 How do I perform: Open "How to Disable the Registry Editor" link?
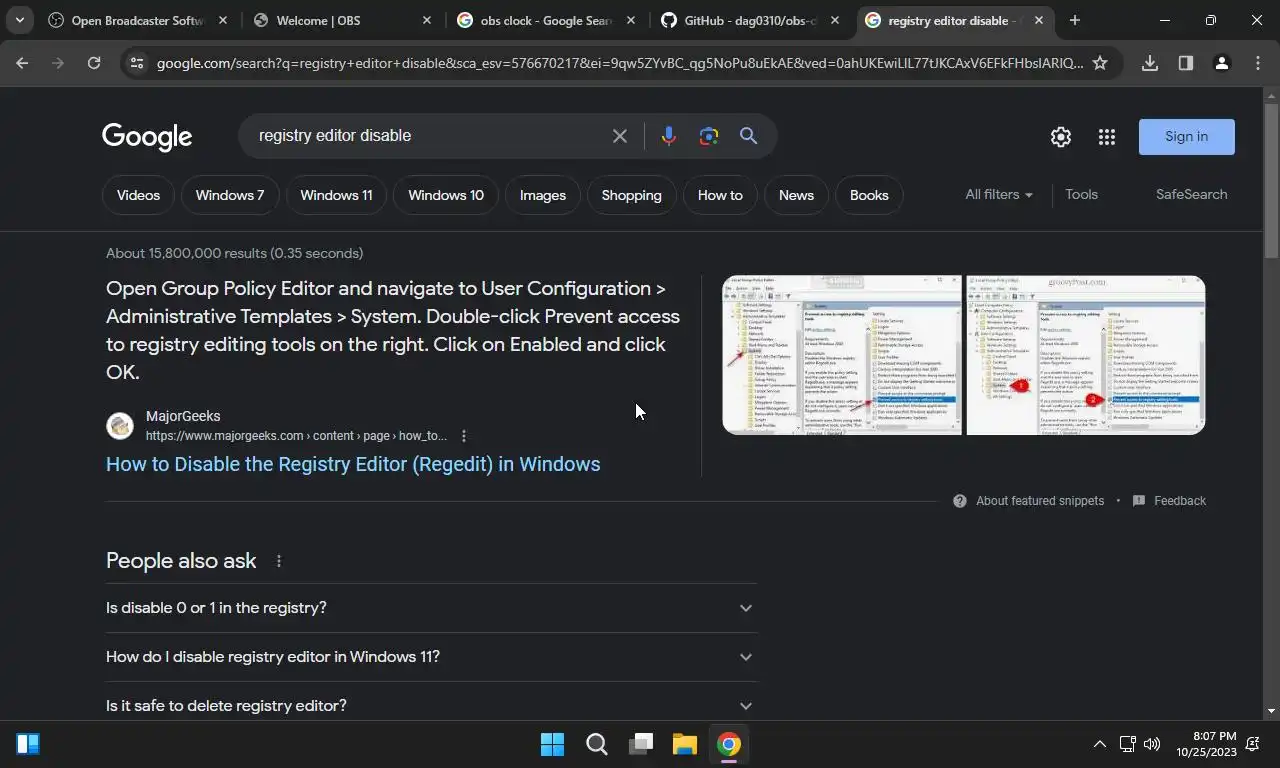tap(353, 464)
